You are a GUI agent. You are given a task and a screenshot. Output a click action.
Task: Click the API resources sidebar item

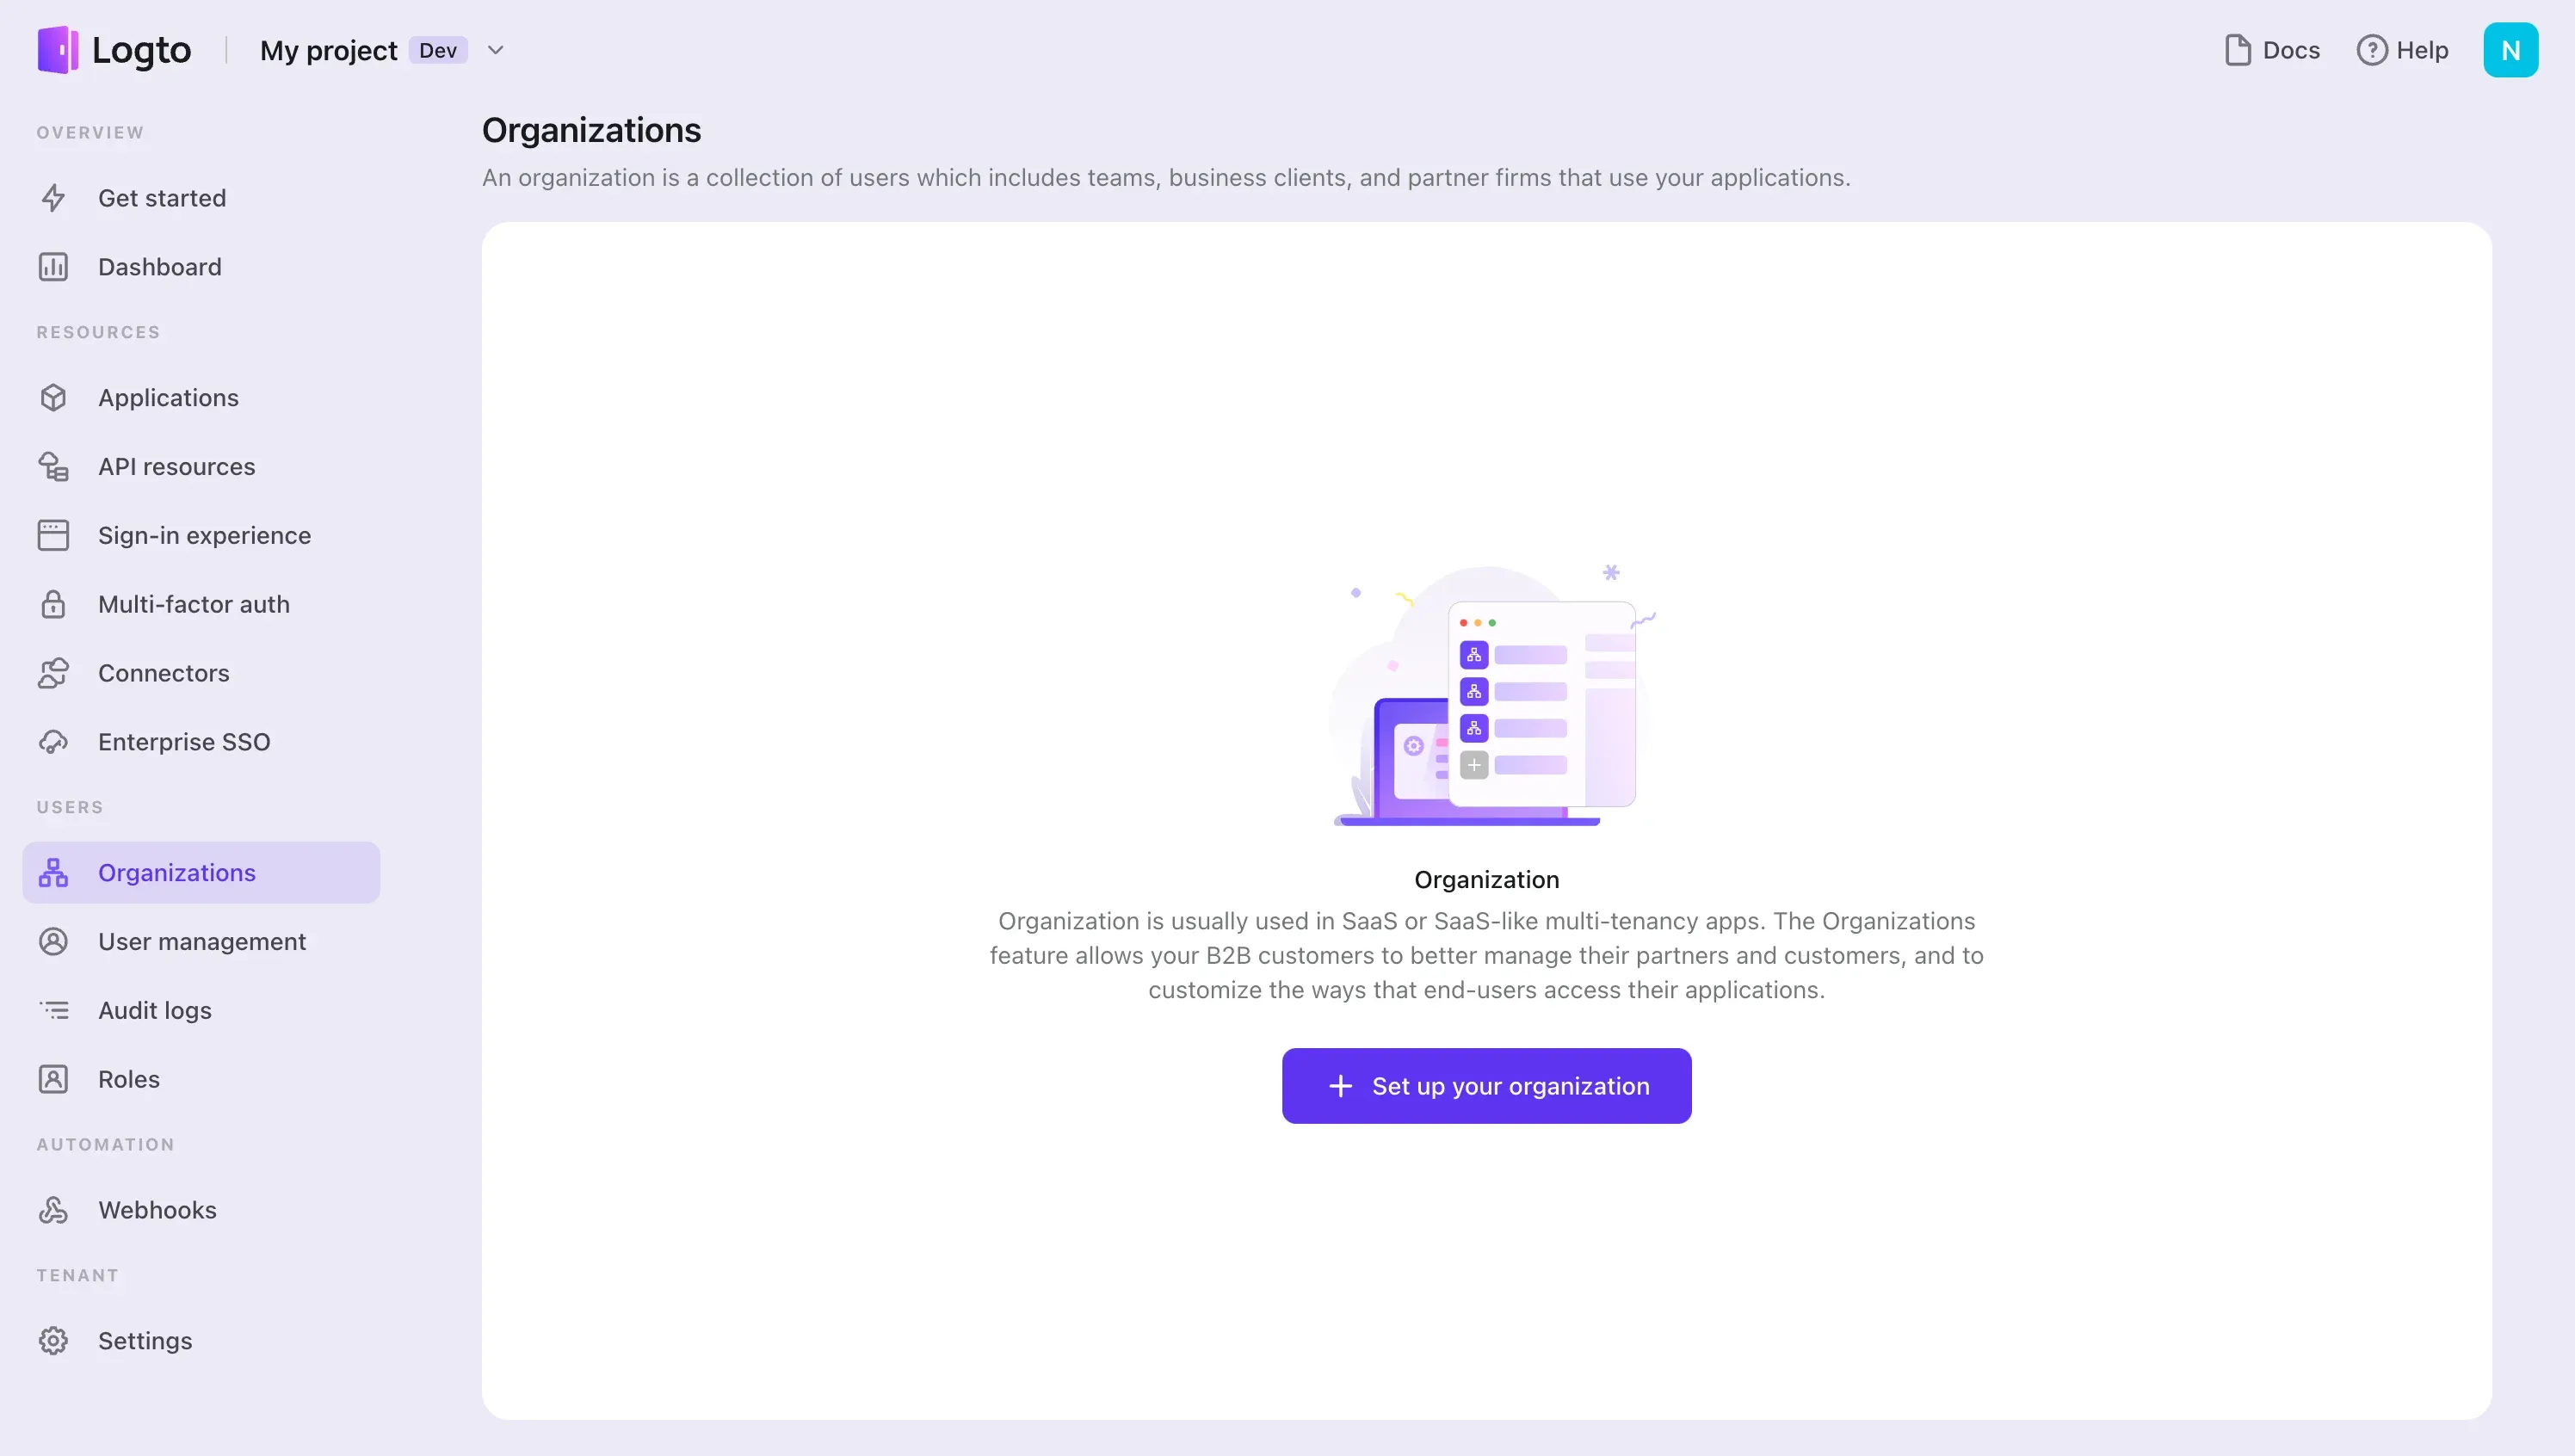coord(176,466)
